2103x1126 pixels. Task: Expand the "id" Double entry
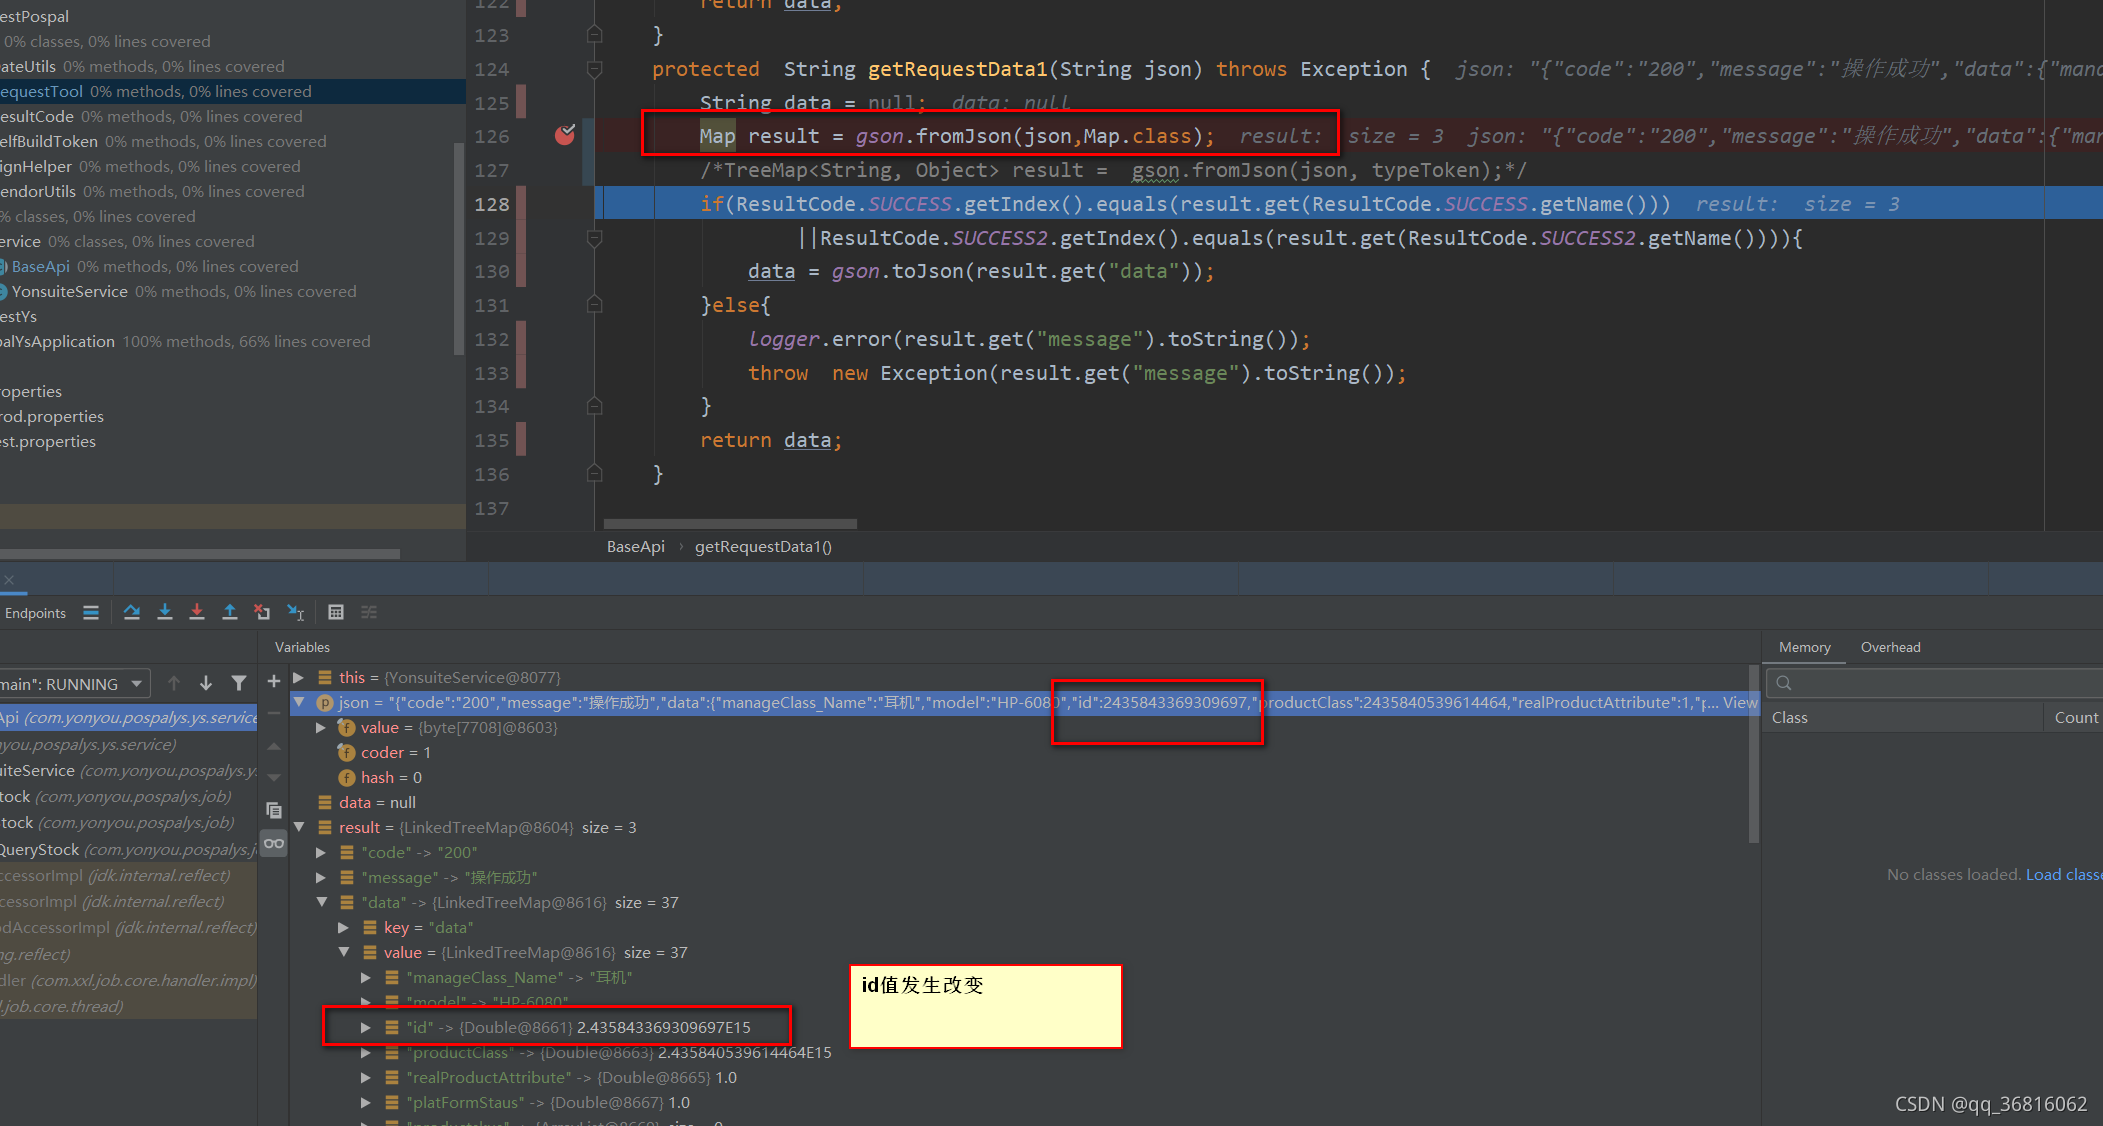366,1027
